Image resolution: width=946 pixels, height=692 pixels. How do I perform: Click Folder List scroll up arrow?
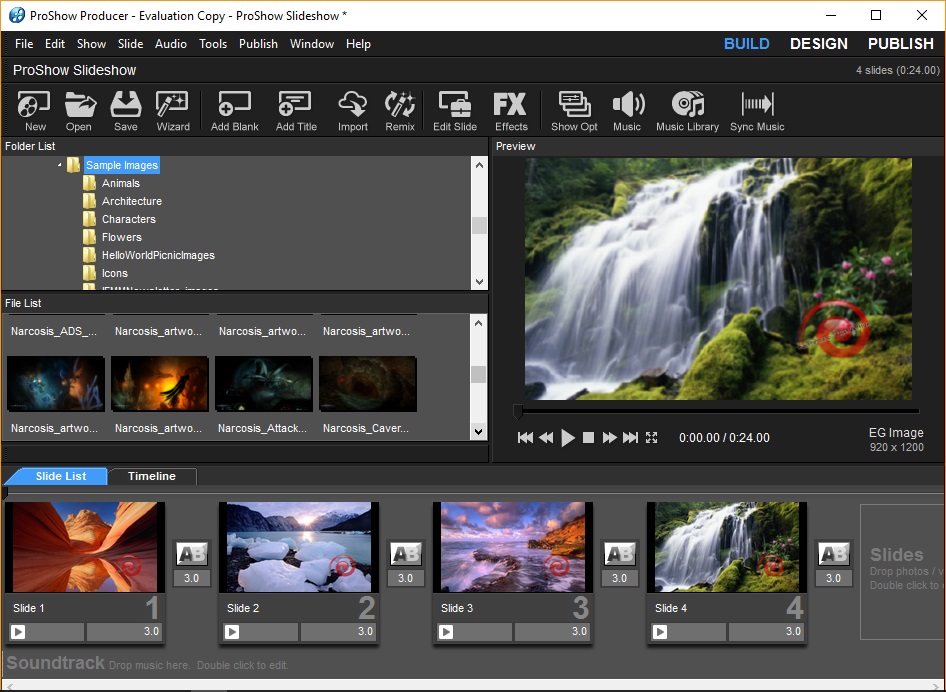pyautogui.click(x=479, y=165)
